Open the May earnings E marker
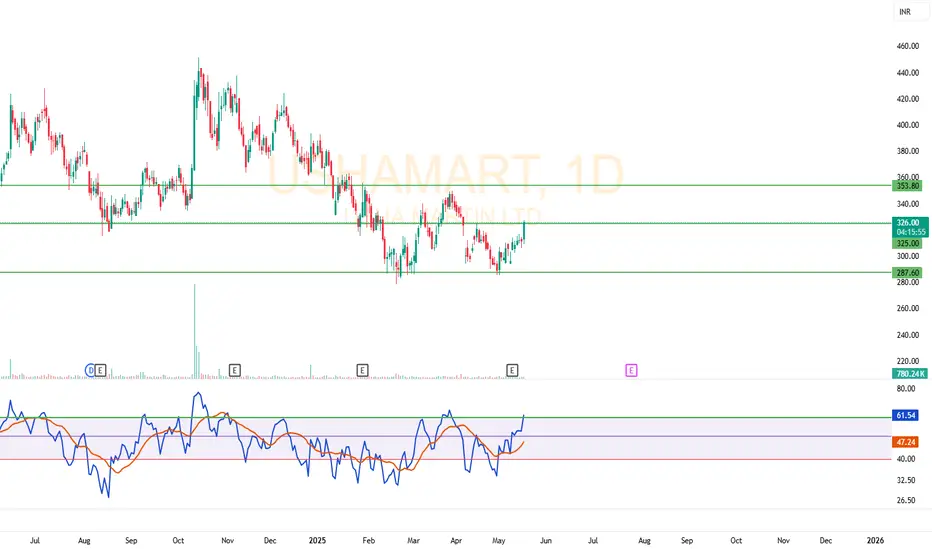This screenshot has height=550, width=932. [x=512, y=370]
